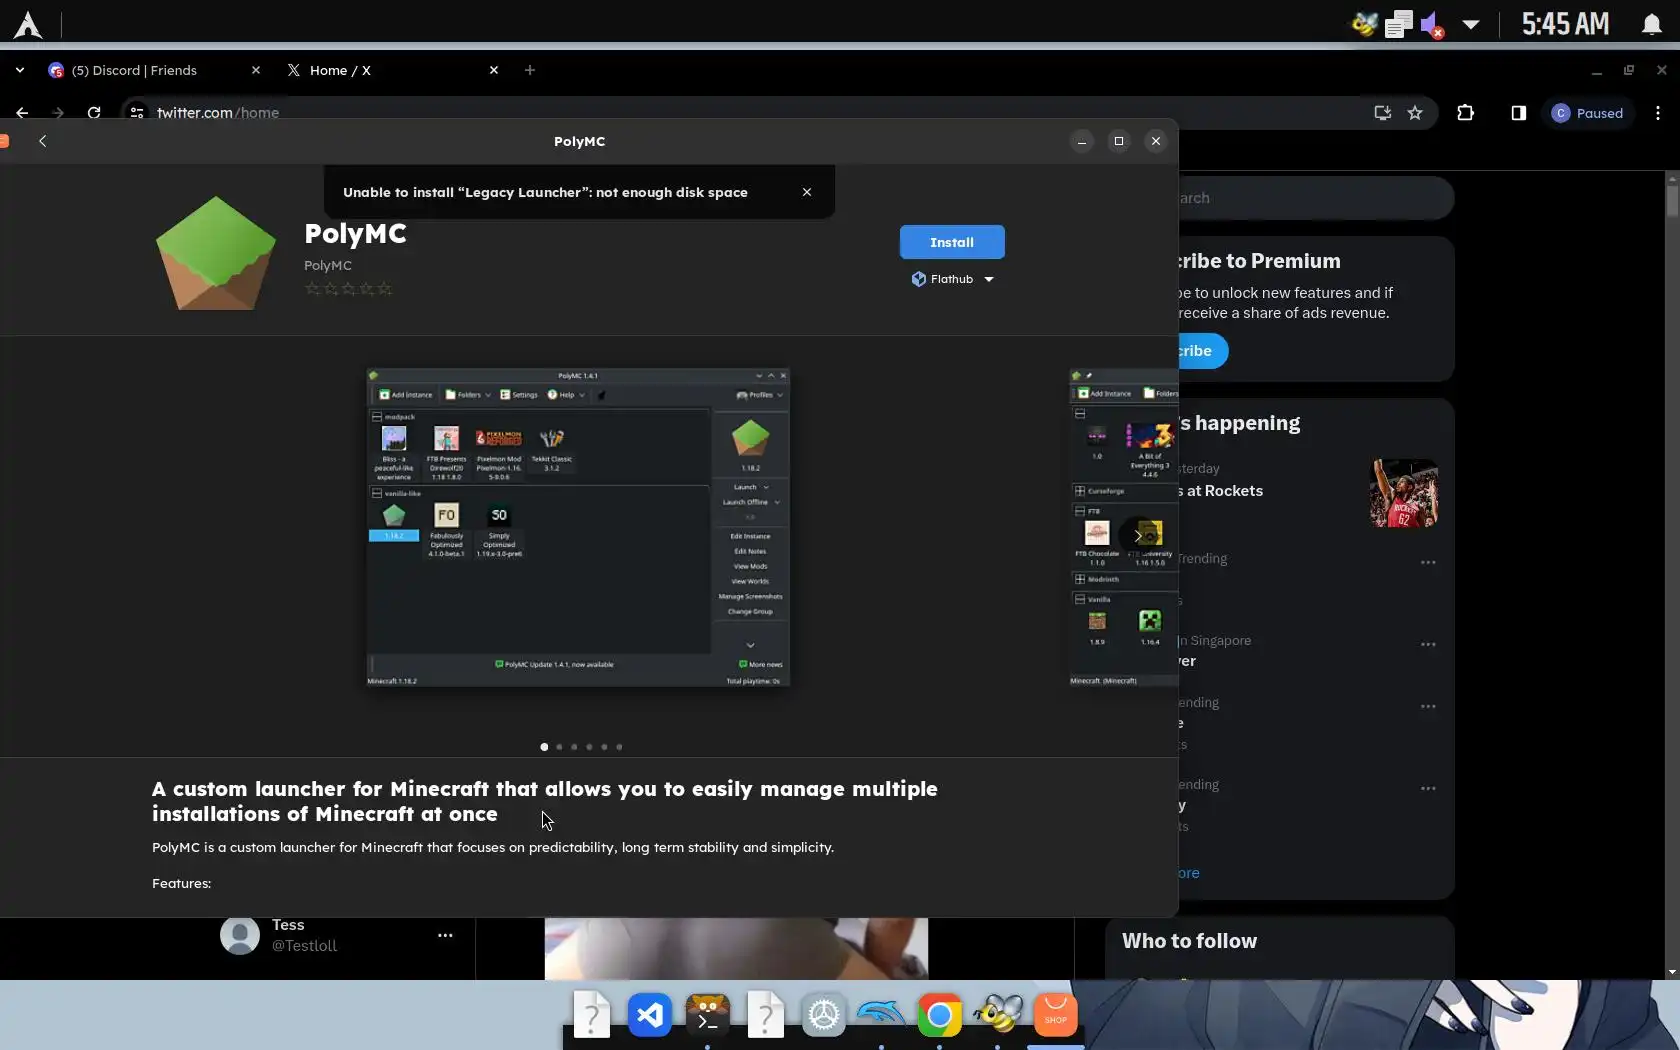Click the blue Install button for PolyMC
Image resolution: width=1680 pixels, height=1050 pixels.
click(952, 242)
